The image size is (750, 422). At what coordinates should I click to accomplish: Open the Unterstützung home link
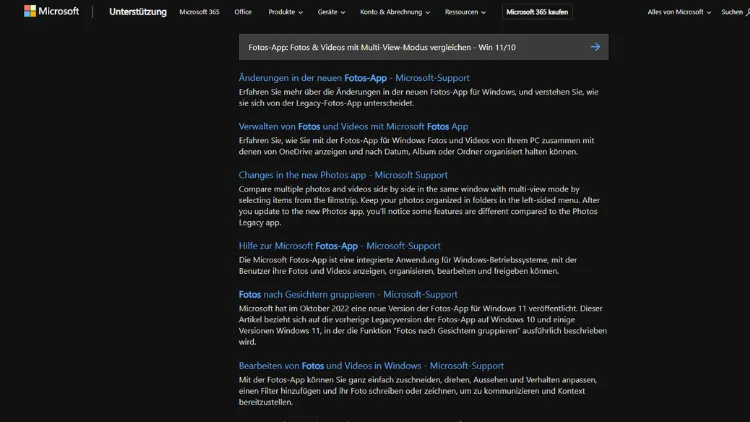(x=138, y=12)
